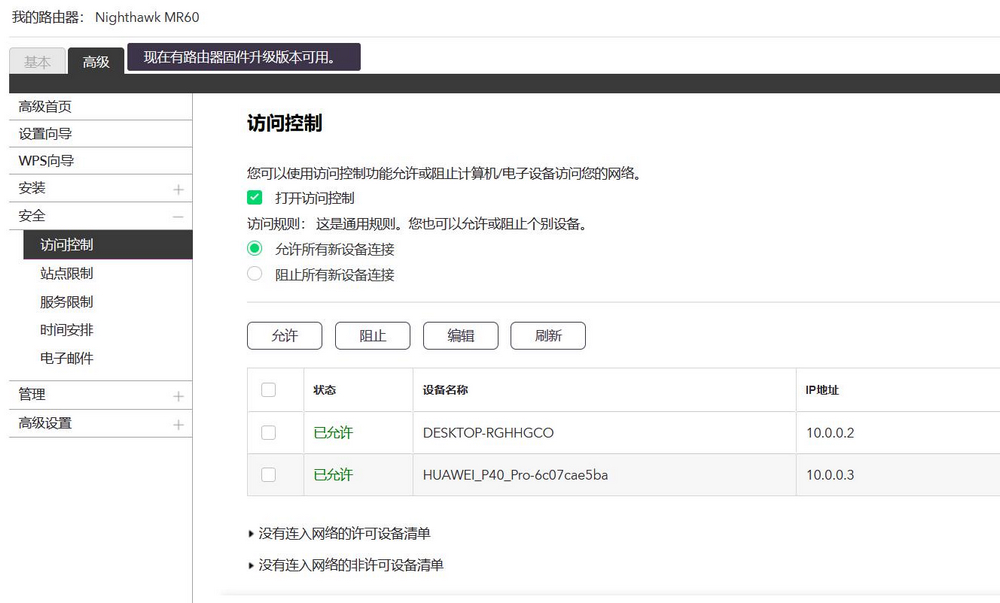Click the firmware upgrade notification banner
The image size is (1000, 603).
(245, 57)
